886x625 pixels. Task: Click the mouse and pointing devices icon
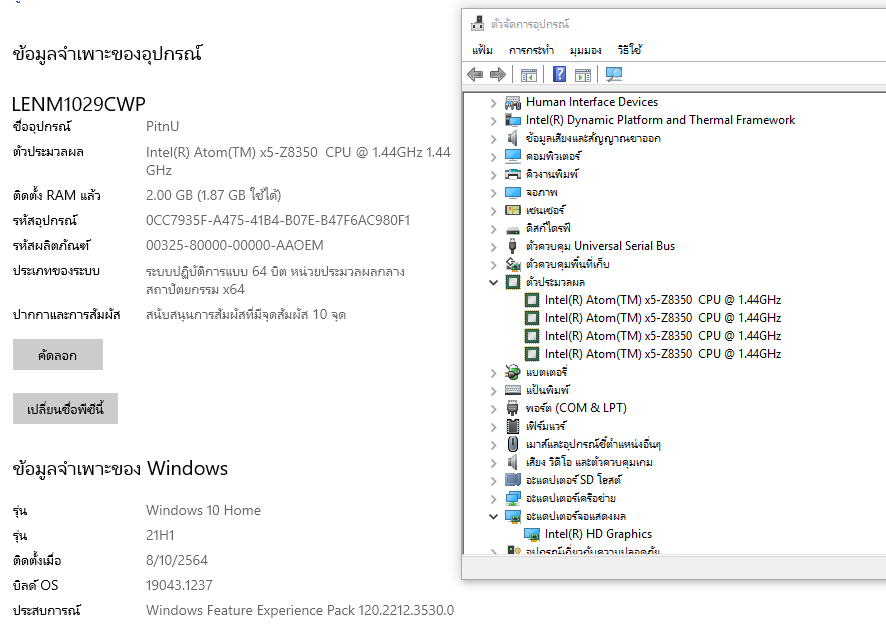[513, 444]
